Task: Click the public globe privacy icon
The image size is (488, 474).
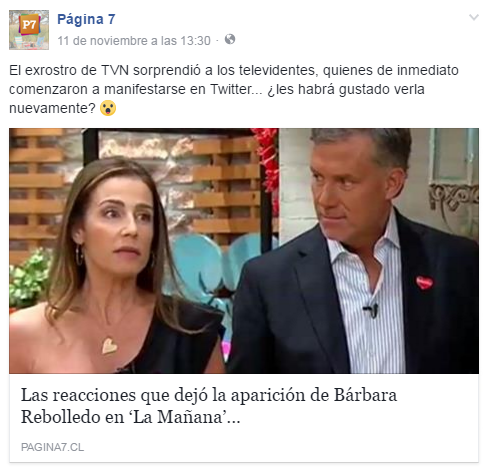Action: (230, 39)
